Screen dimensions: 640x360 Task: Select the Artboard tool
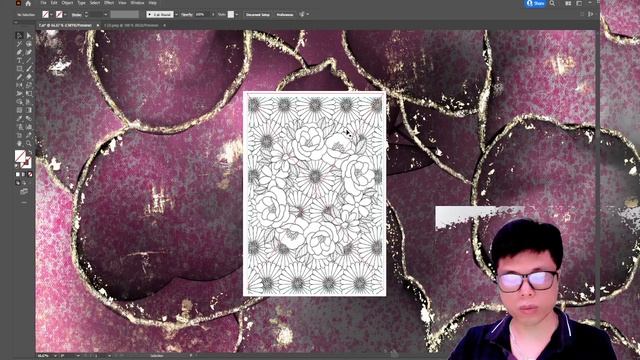point(19,135)
